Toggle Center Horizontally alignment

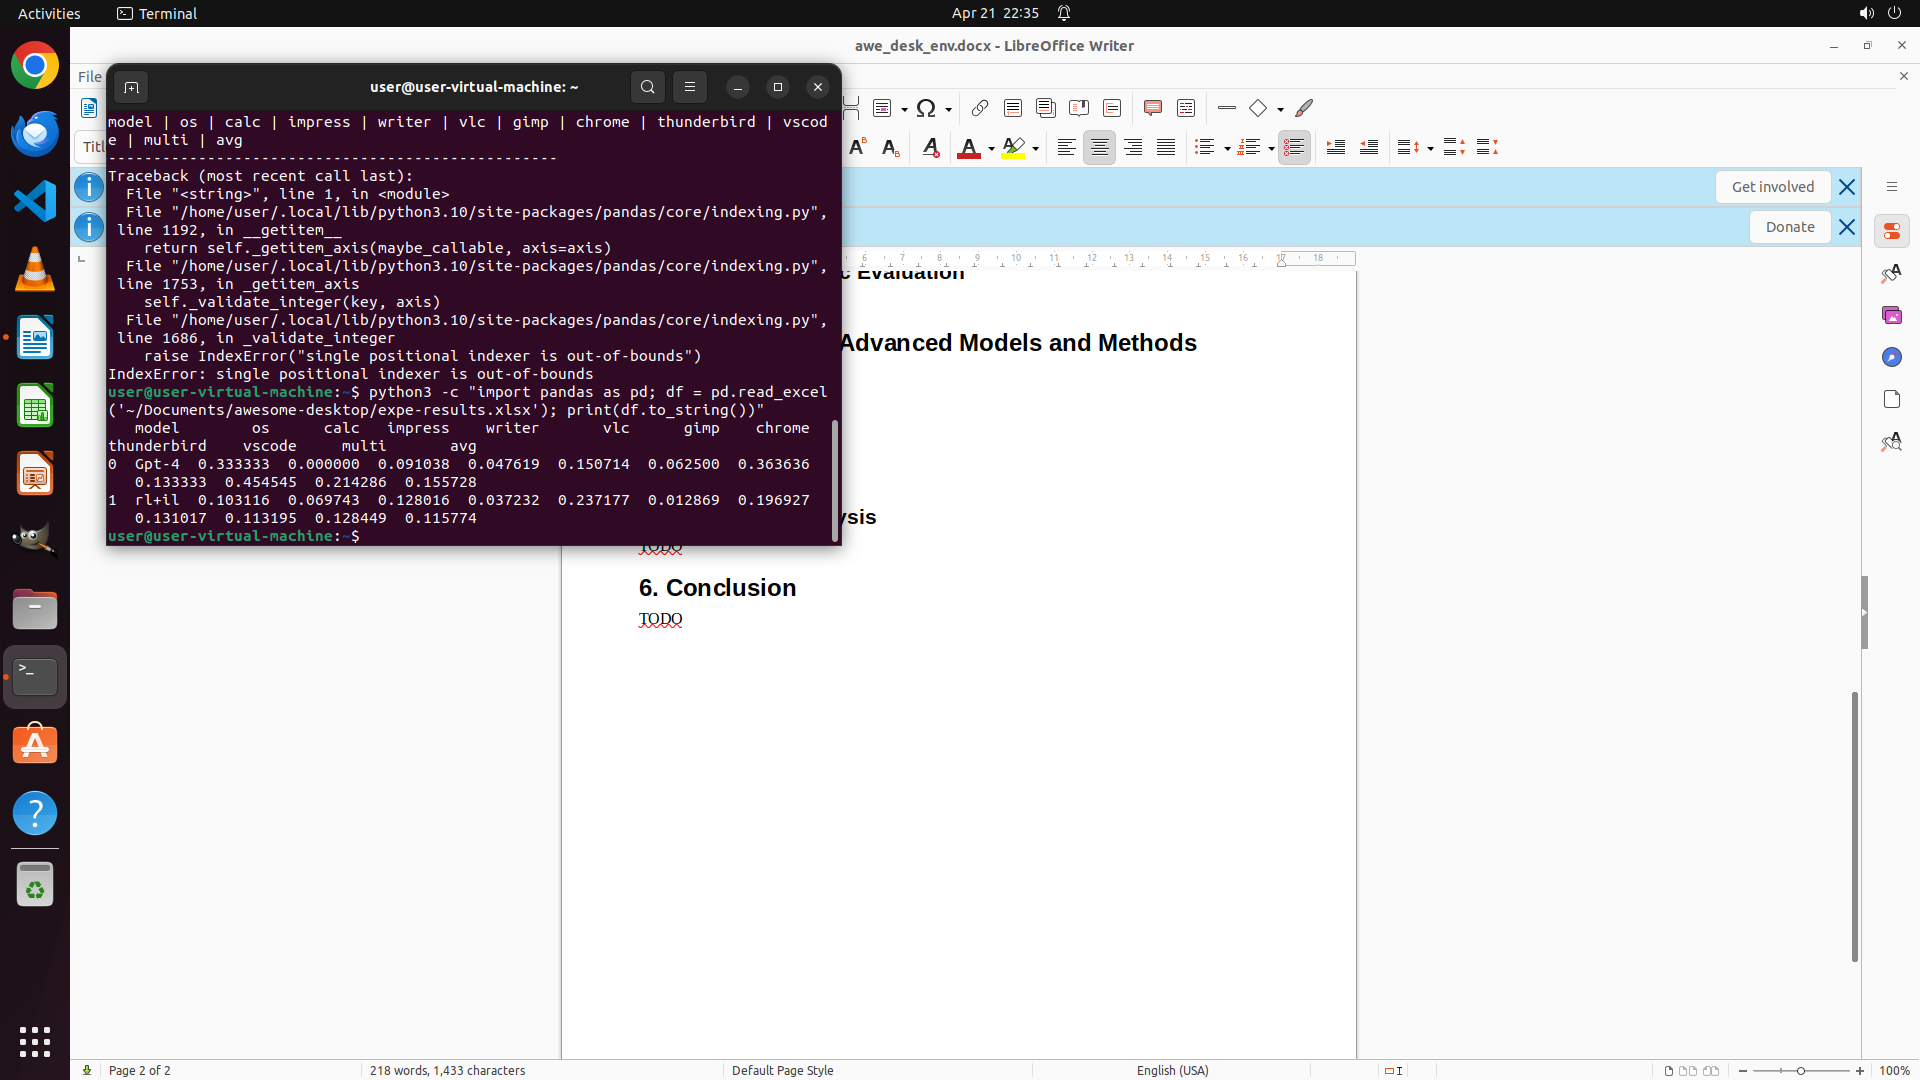(1099, 148)
